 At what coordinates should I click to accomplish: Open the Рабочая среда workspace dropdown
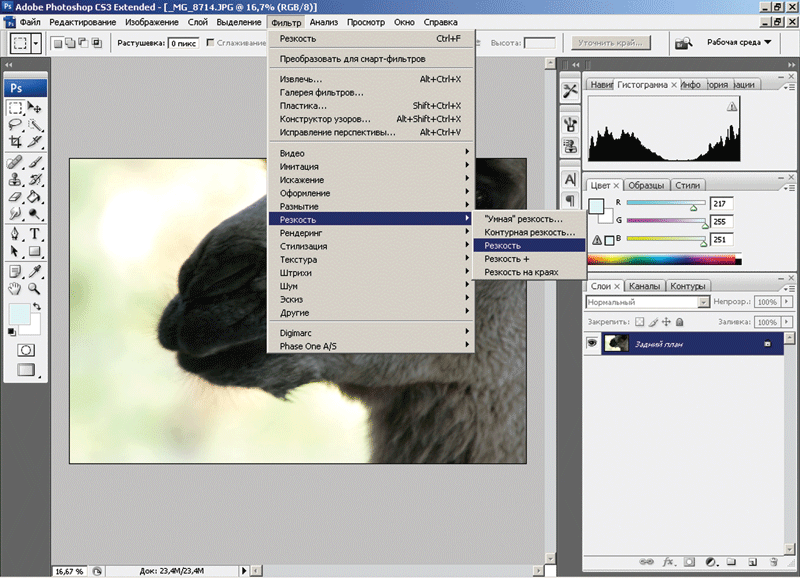[737, 43]
